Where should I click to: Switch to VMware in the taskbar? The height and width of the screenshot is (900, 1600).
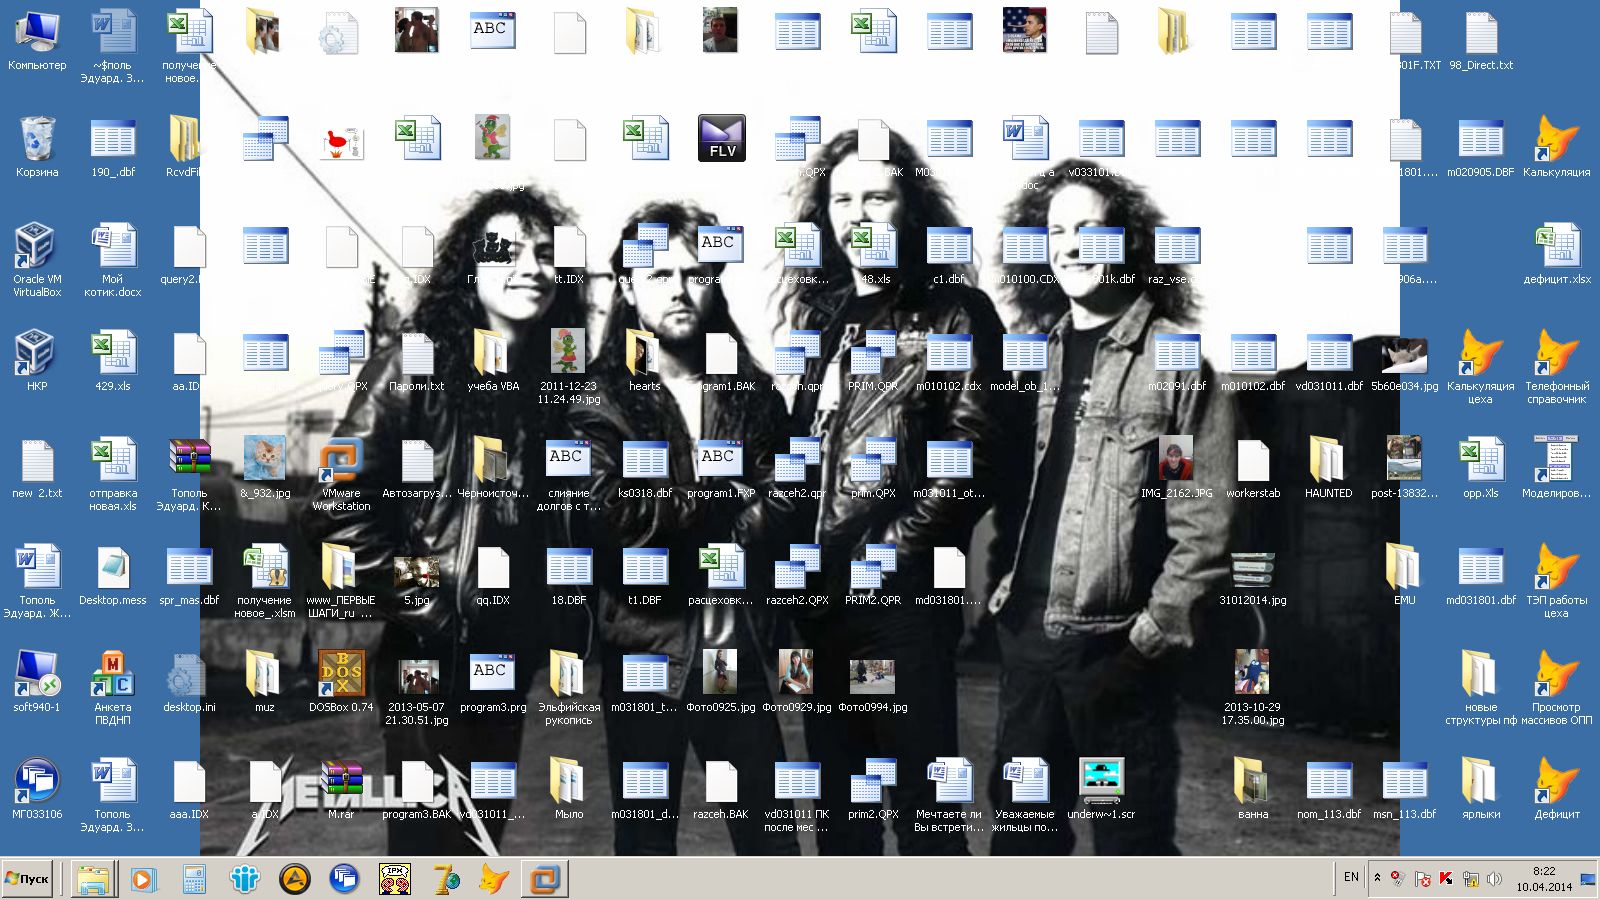[x=544, y=879]
